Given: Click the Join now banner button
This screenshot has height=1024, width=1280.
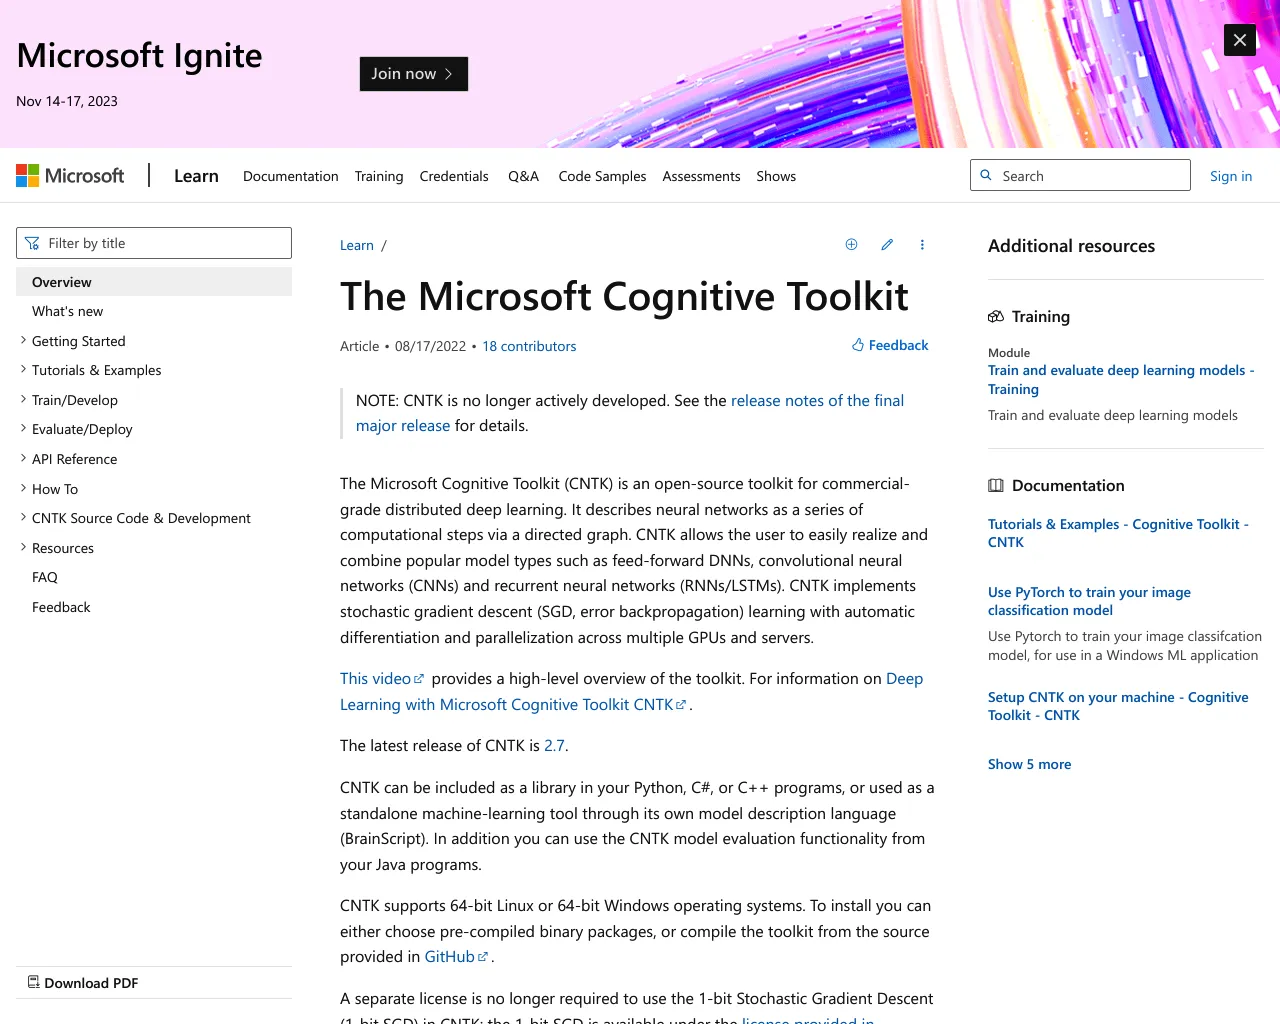Looking at the screenshot, I should [413, 73].
